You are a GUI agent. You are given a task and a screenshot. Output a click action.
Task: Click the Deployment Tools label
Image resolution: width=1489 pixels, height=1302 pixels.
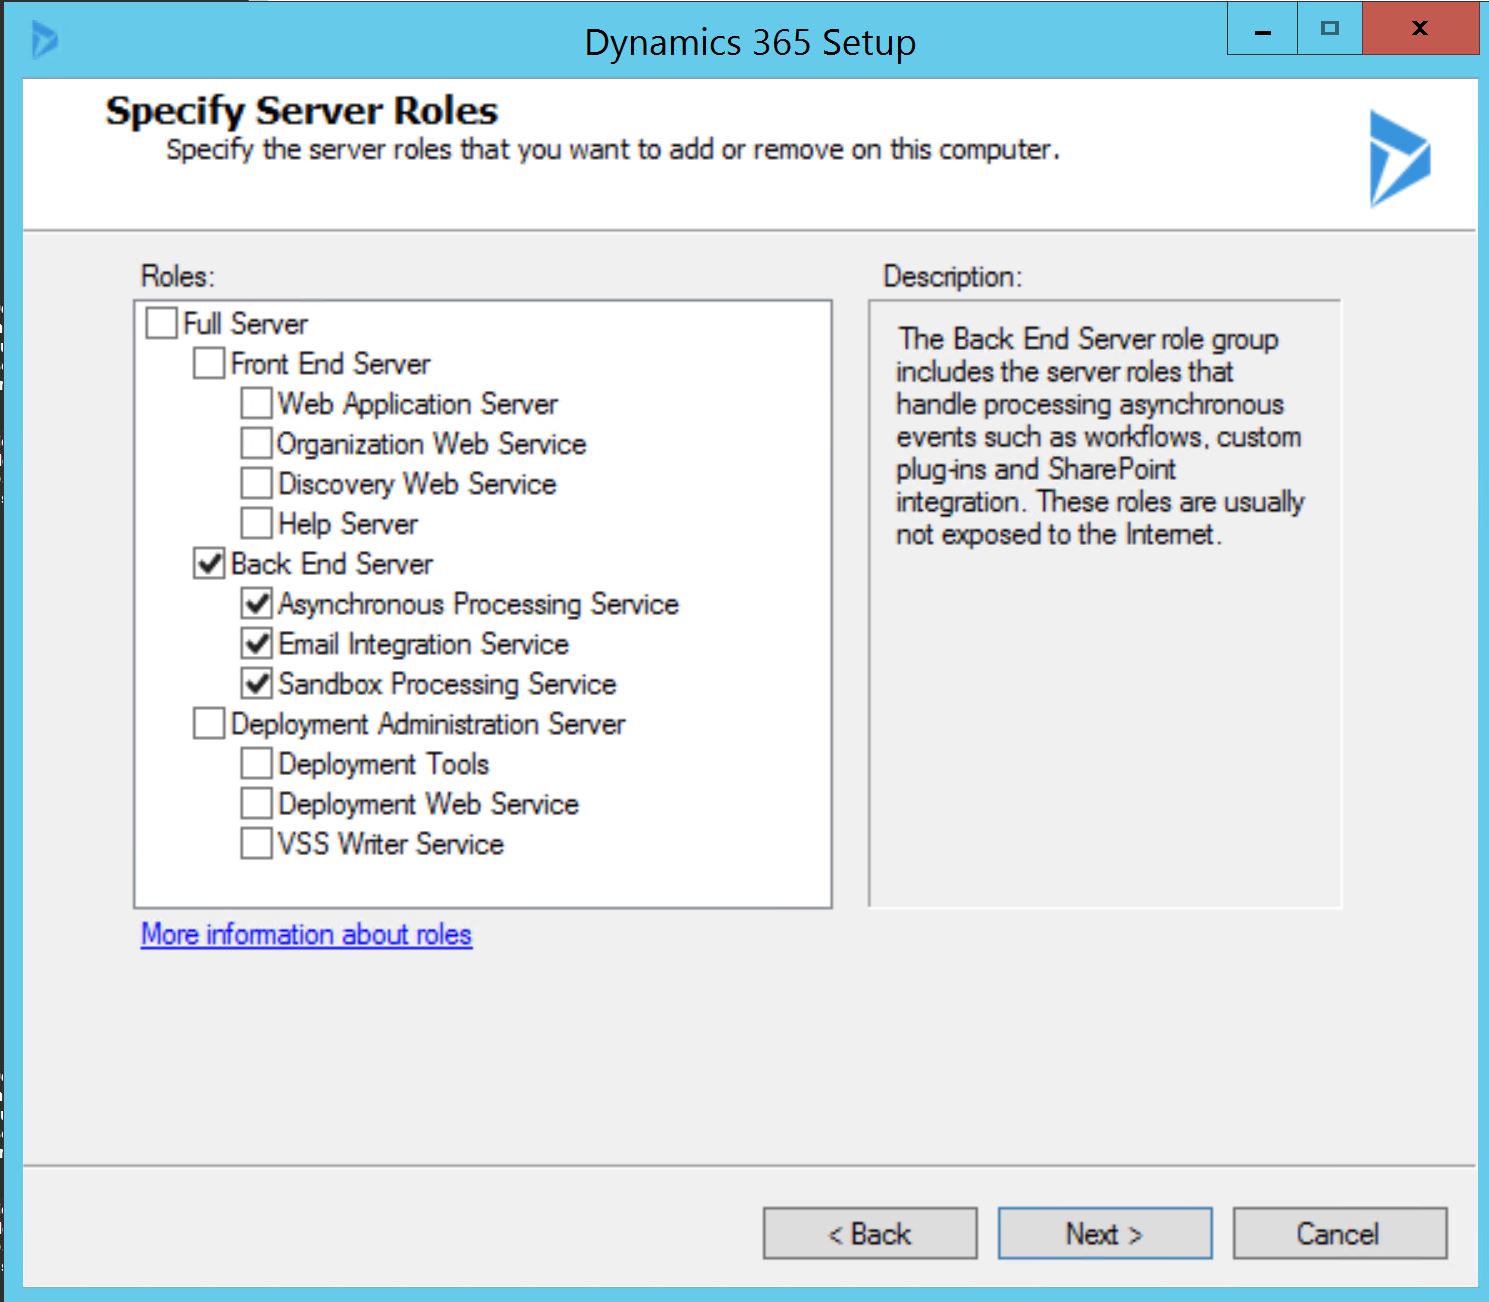(x=384, y=764)
